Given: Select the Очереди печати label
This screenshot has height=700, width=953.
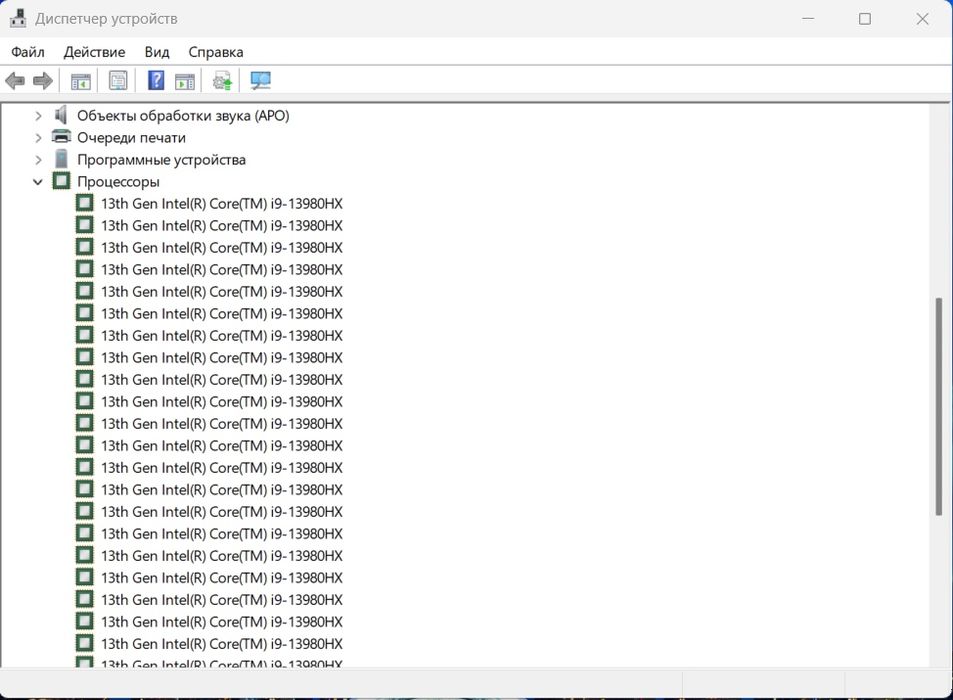Looking at the screenshot, I should 131,138.
